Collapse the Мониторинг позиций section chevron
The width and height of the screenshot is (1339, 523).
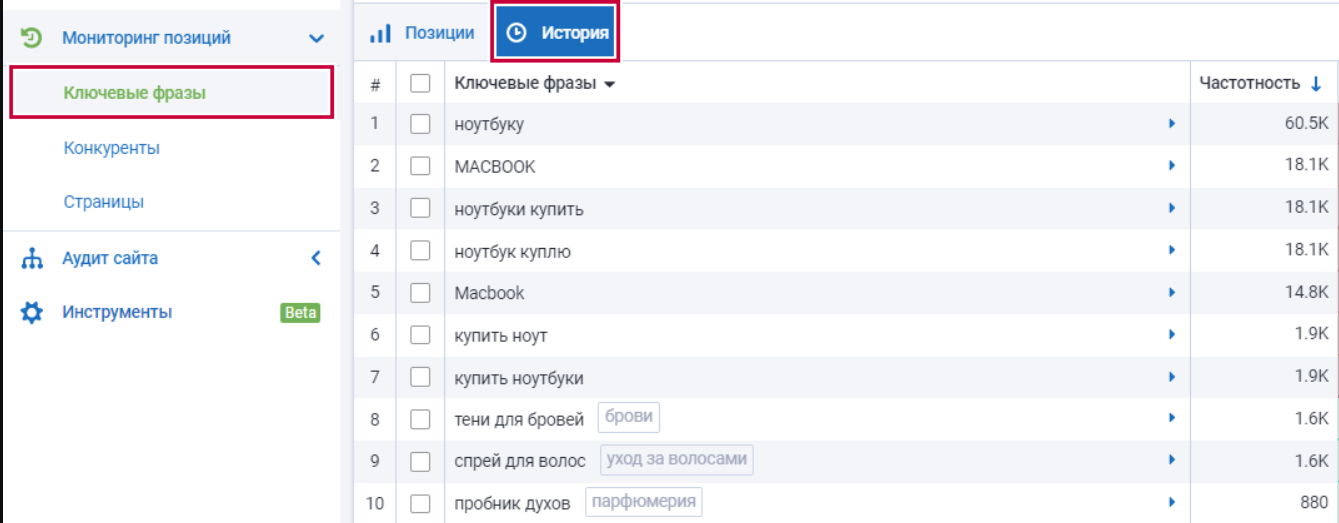pos(316,39)
